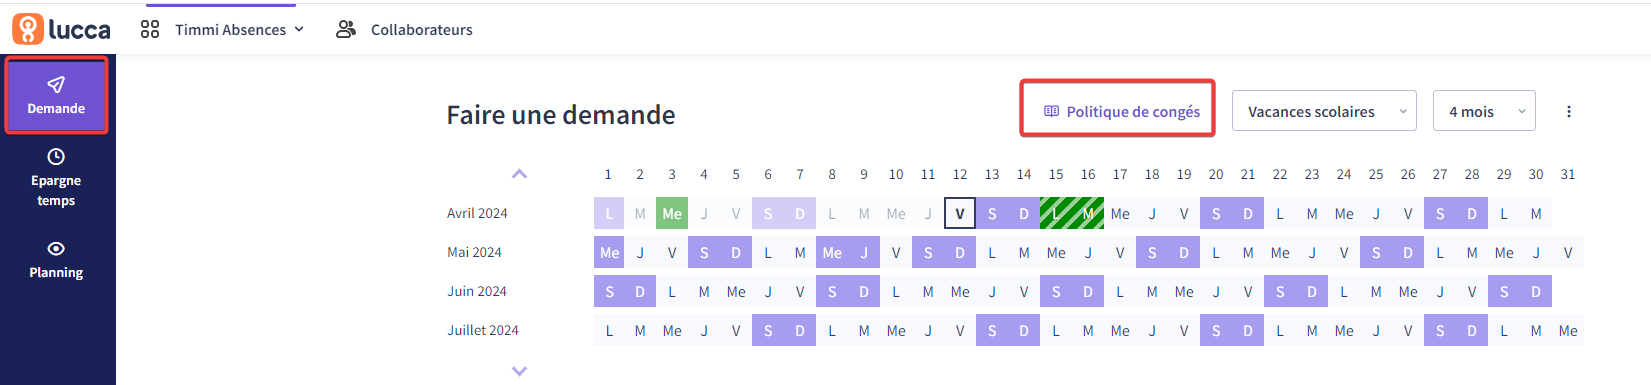The height and width of the screenshot is (385, 1651).
Task: Open the Vacances scolaires dropdown
Action: 1324,111
